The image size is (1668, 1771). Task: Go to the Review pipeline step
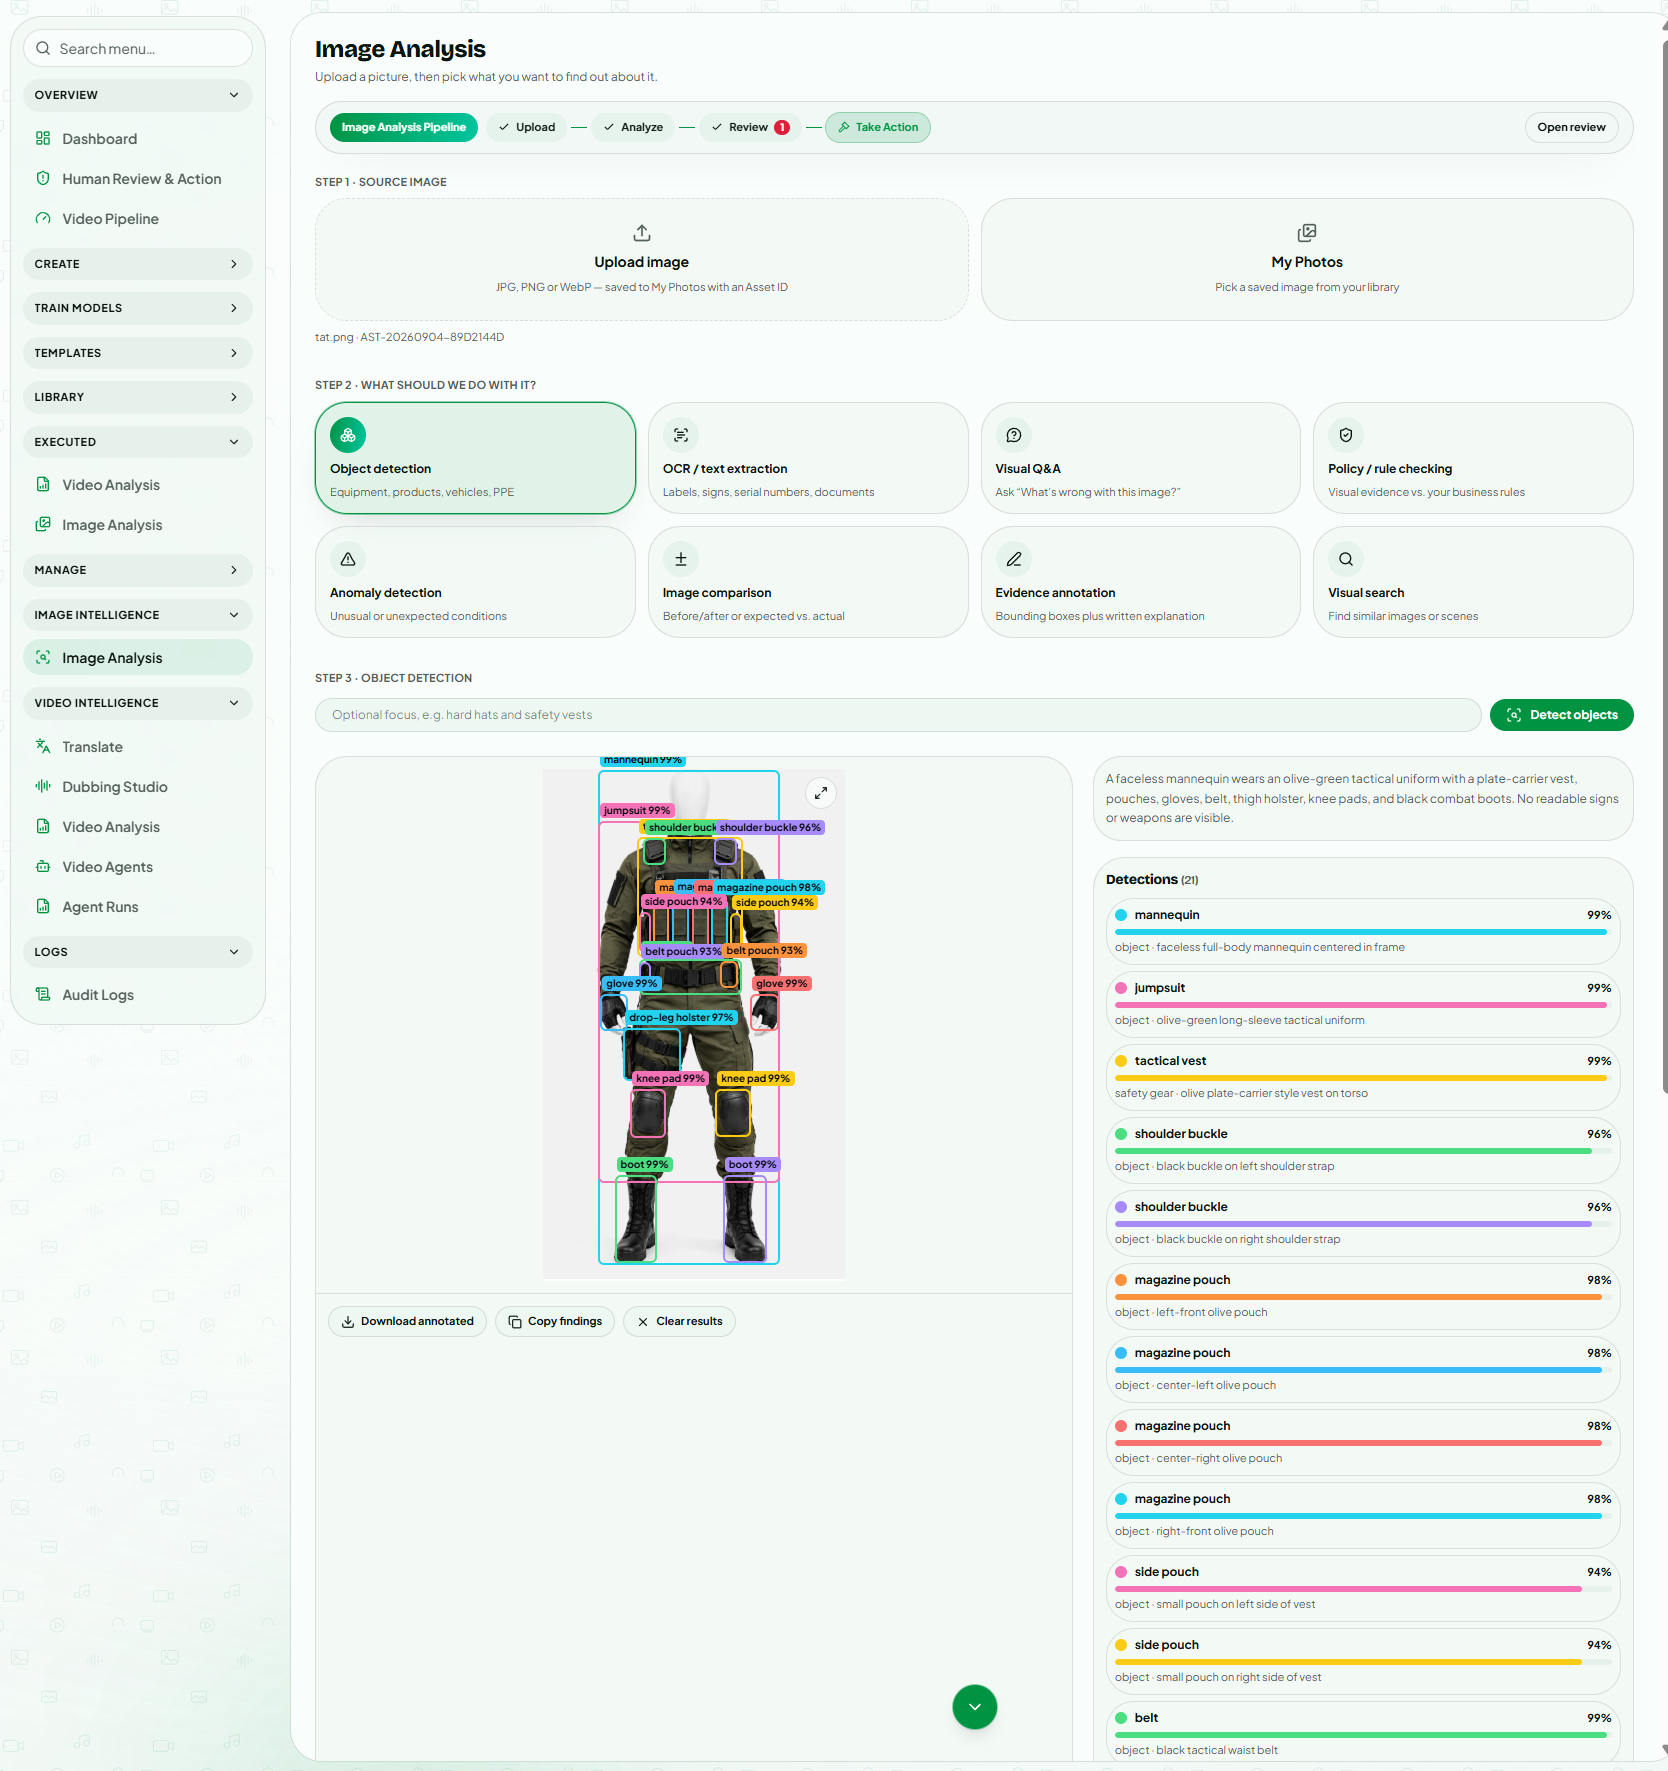750,127
